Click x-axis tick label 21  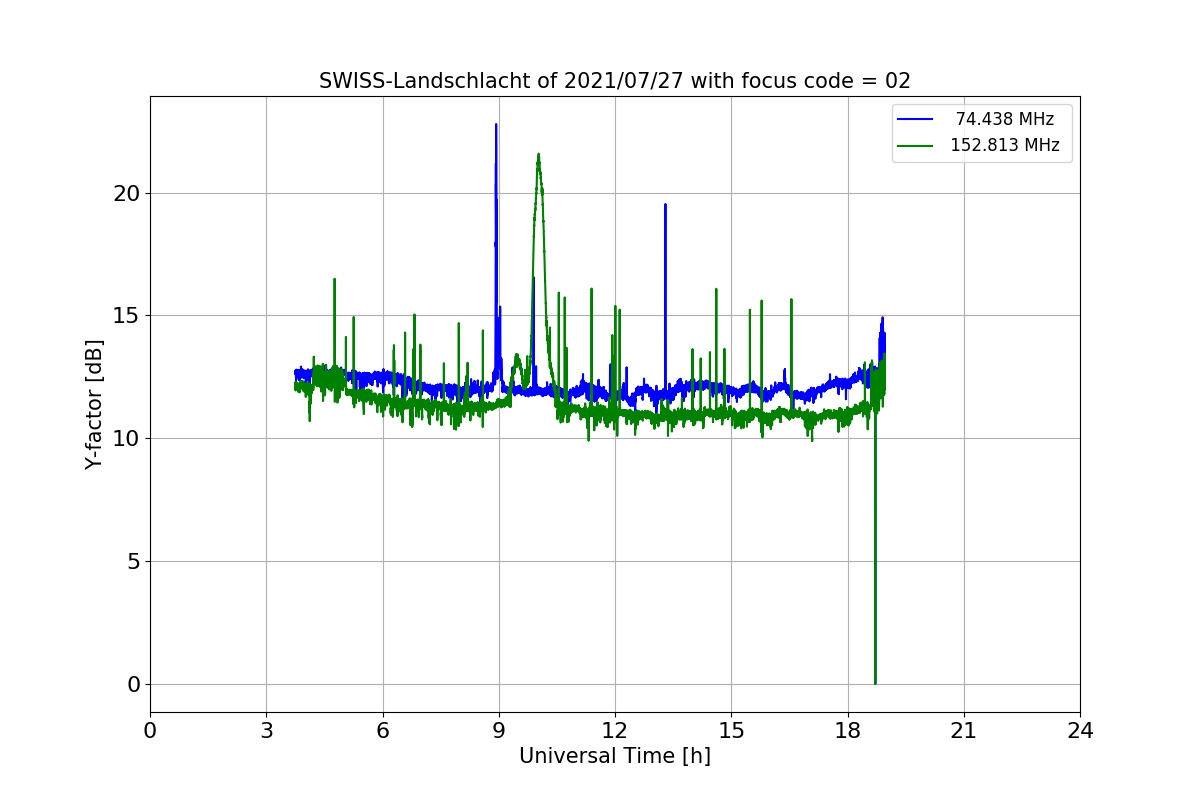click(964, 731)
